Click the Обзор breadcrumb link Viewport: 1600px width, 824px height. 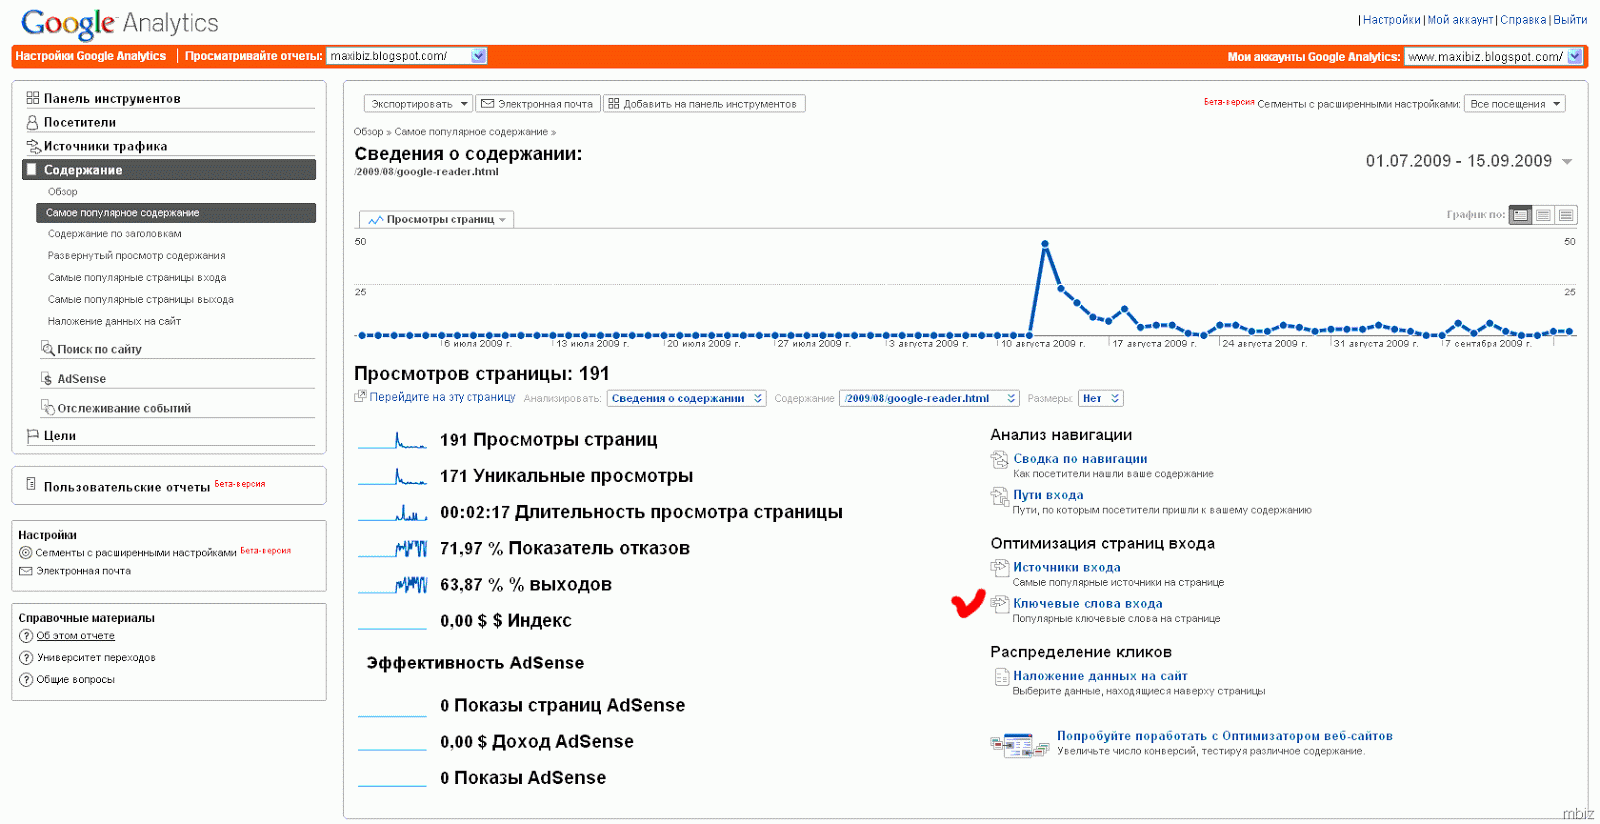[x=368, y=132]
